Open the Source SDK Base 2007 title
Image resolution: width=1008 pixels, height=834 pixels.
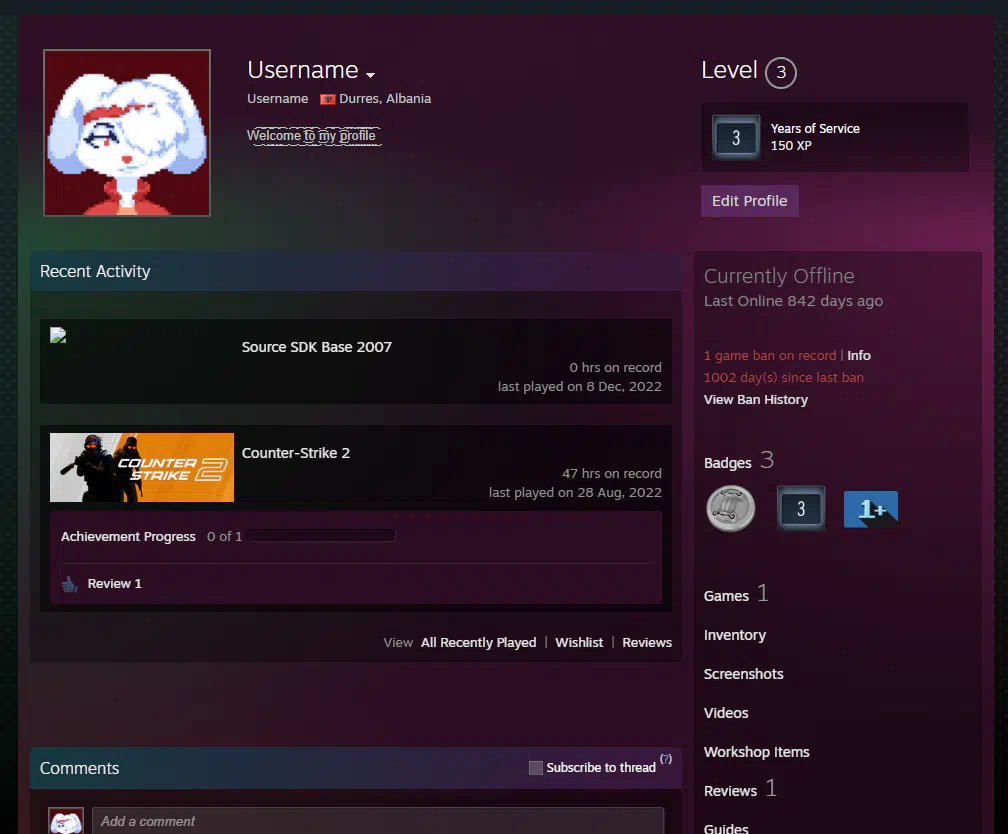pyautogui.click(x=316, y=347)
